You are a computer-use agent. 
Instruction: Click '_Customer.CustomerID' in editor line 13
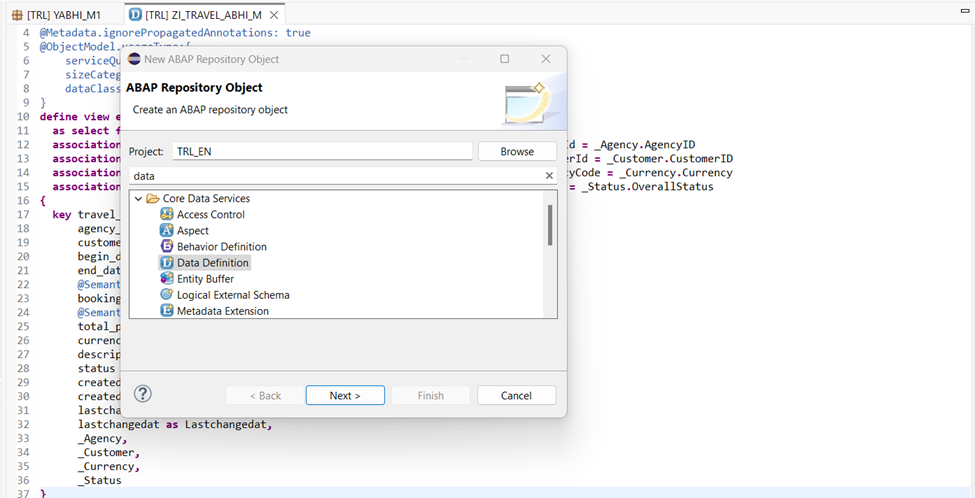[x=670, y=159]
